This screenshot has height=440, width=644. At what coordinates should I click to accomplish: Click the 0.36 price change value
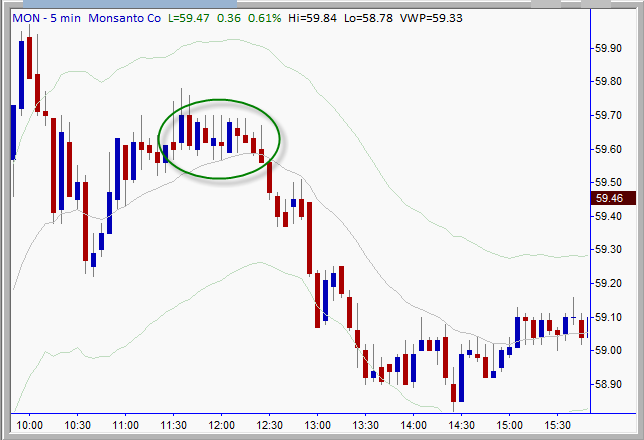point(229,18)
